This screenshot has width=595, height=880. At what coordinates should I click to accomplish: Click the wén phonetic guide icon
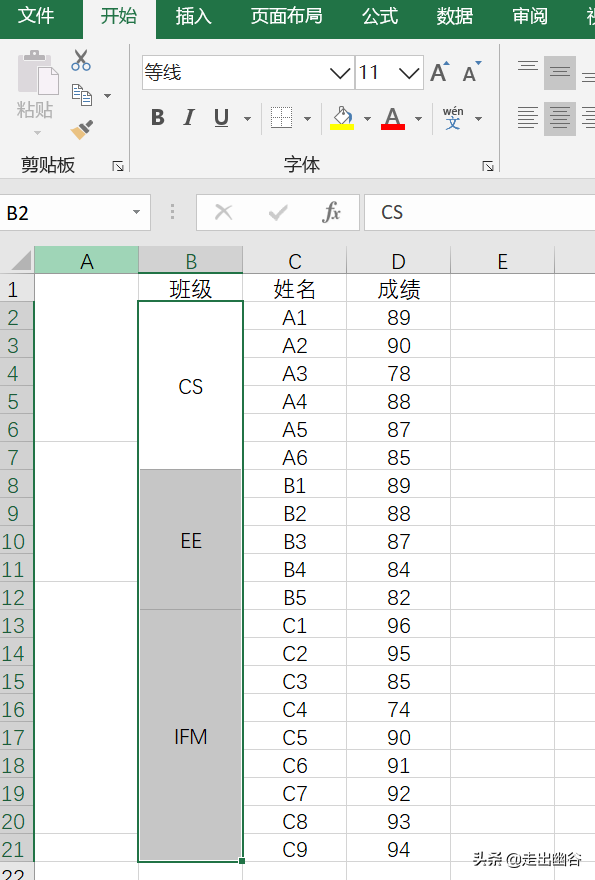453,118
